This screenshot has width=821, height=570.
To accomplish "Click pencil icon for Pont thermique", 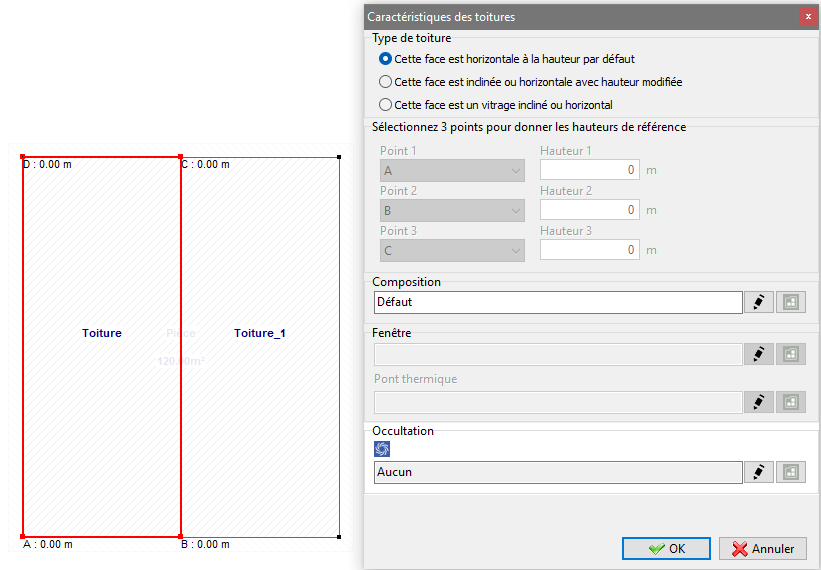I will pyautogui.click(x=759, y=402).
